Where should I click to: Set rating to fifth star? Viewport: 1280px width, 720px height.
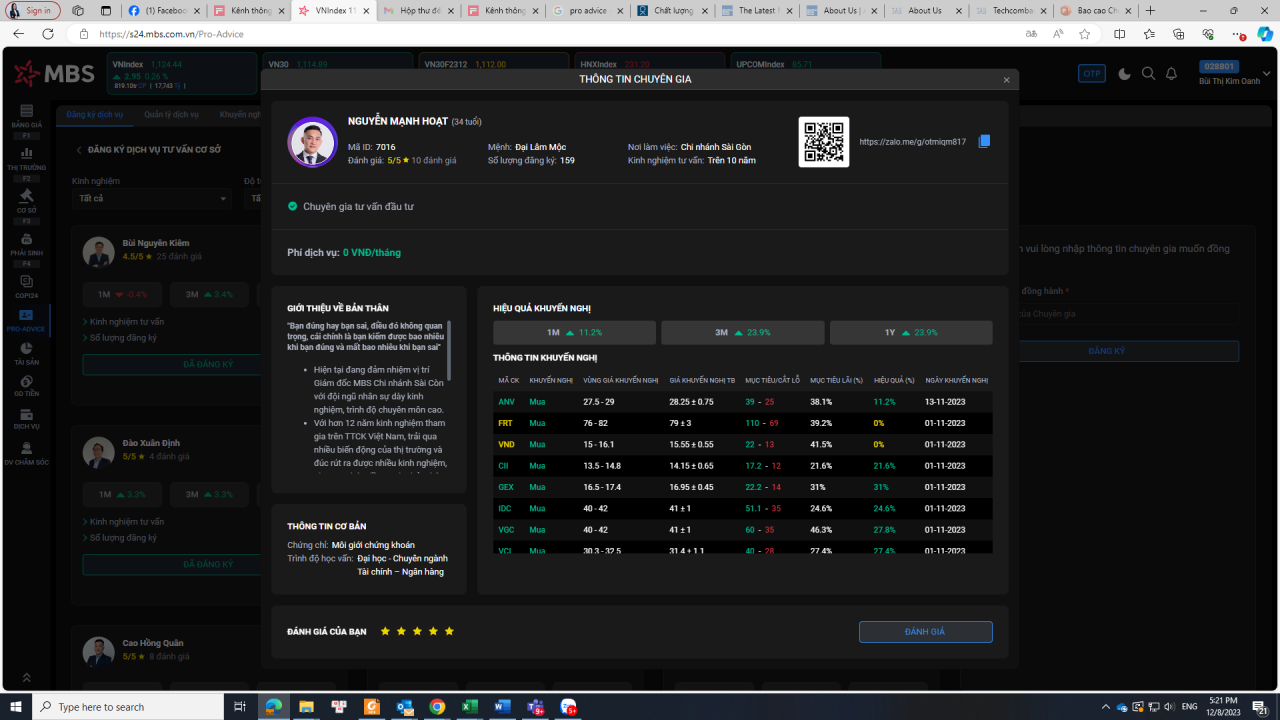(x=449, y=631)
